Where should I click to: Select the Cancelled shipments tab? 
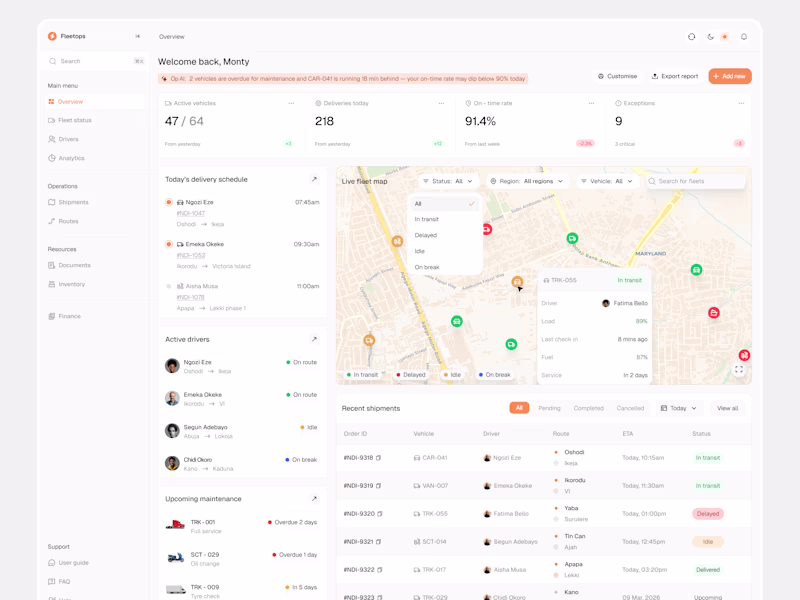tap(630, 408)
